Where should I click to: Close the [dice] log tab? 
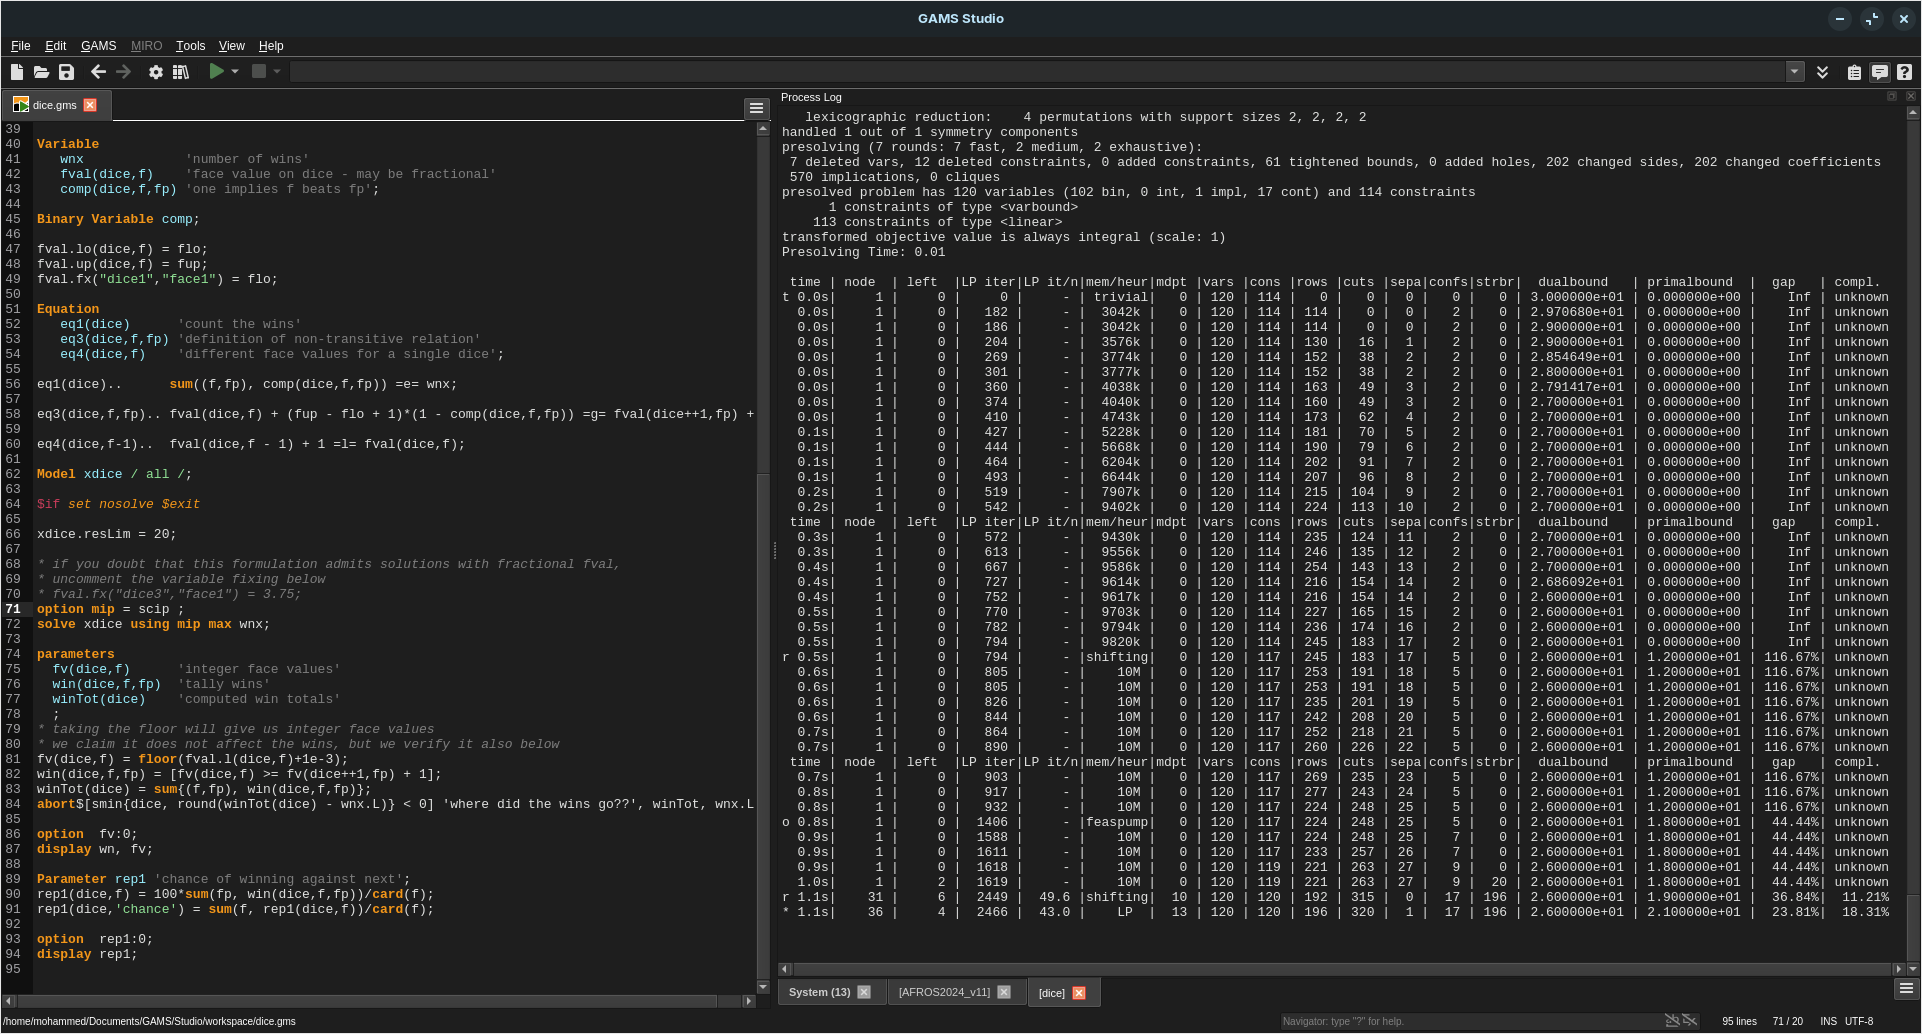click(x=1079, y=993)
